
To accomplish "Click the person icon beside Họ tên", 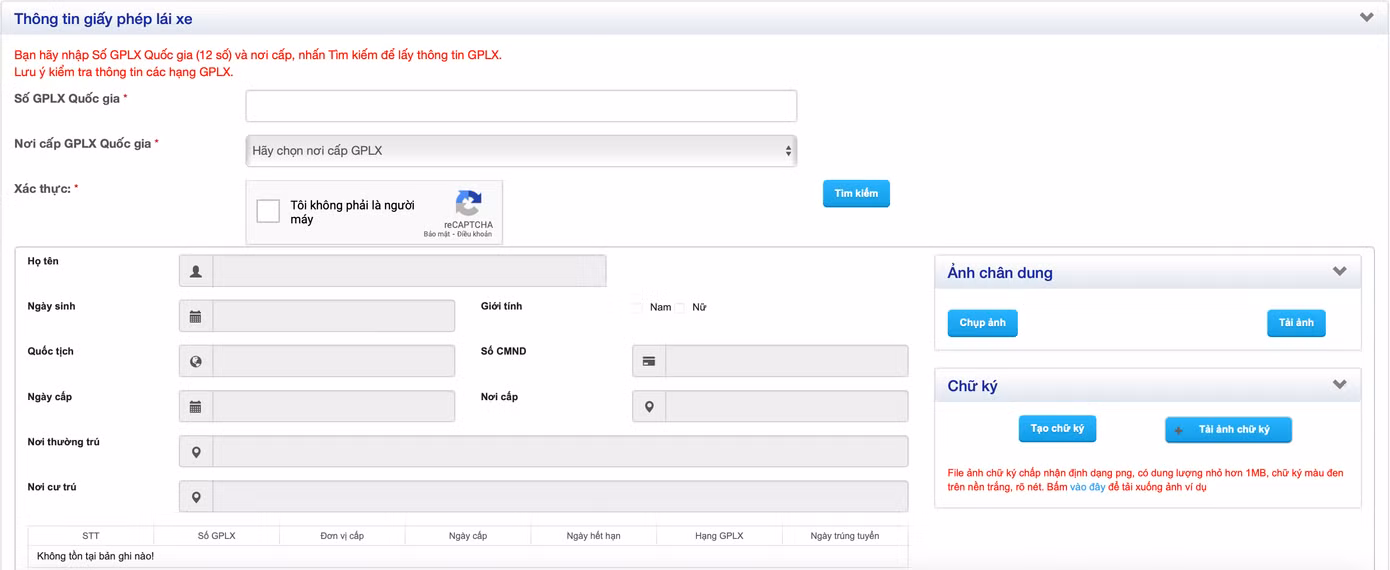I will (x=196, y=271).
